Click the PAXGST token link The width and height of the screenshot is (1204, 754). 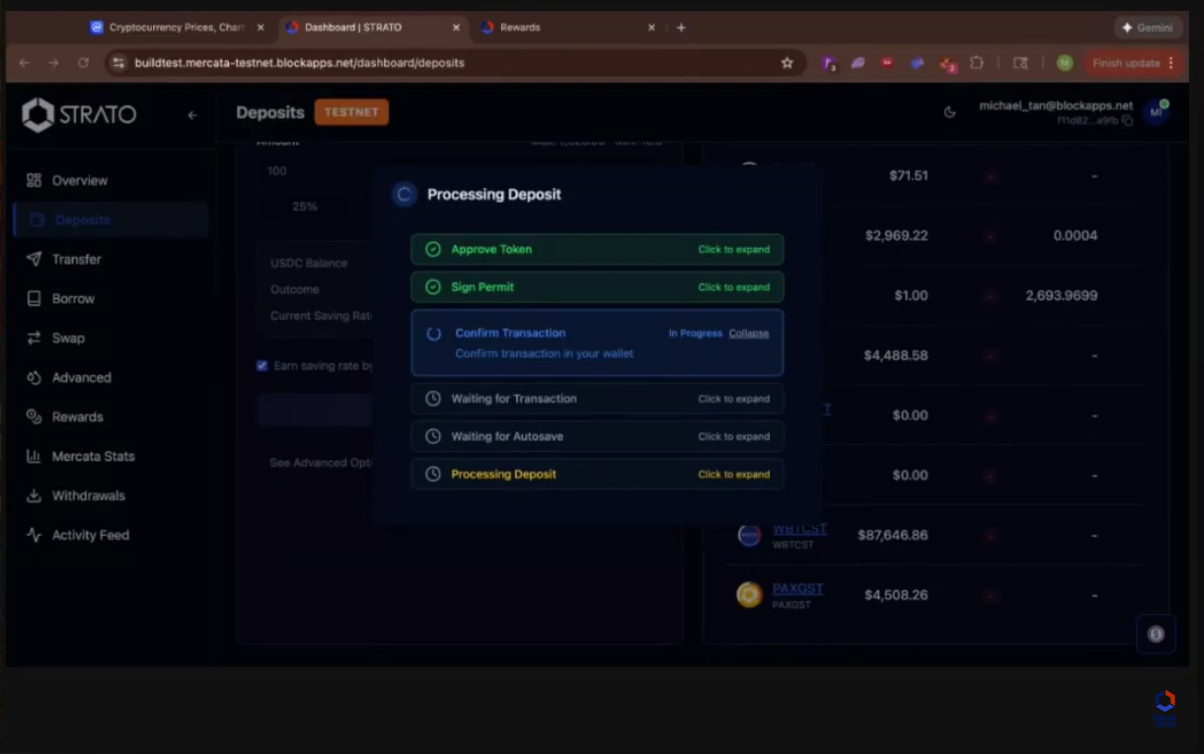(x=797, y=589)
